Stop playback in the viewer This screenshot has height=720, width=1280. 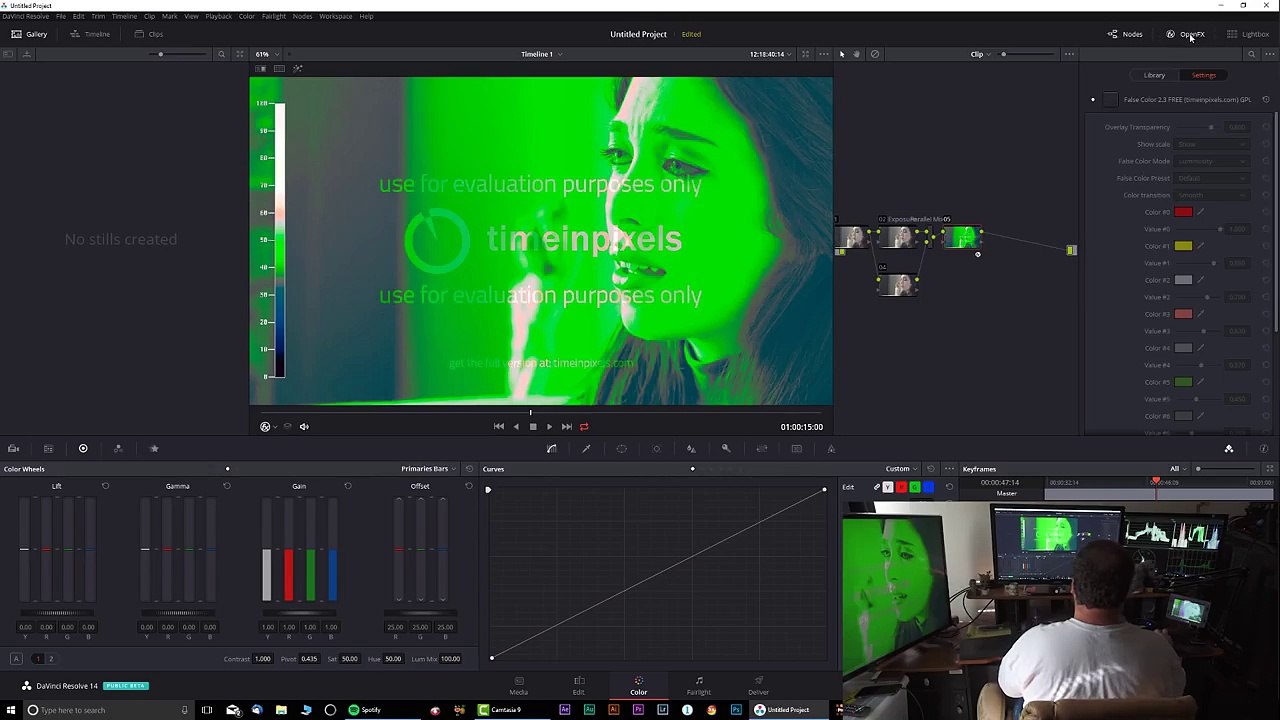533,427
